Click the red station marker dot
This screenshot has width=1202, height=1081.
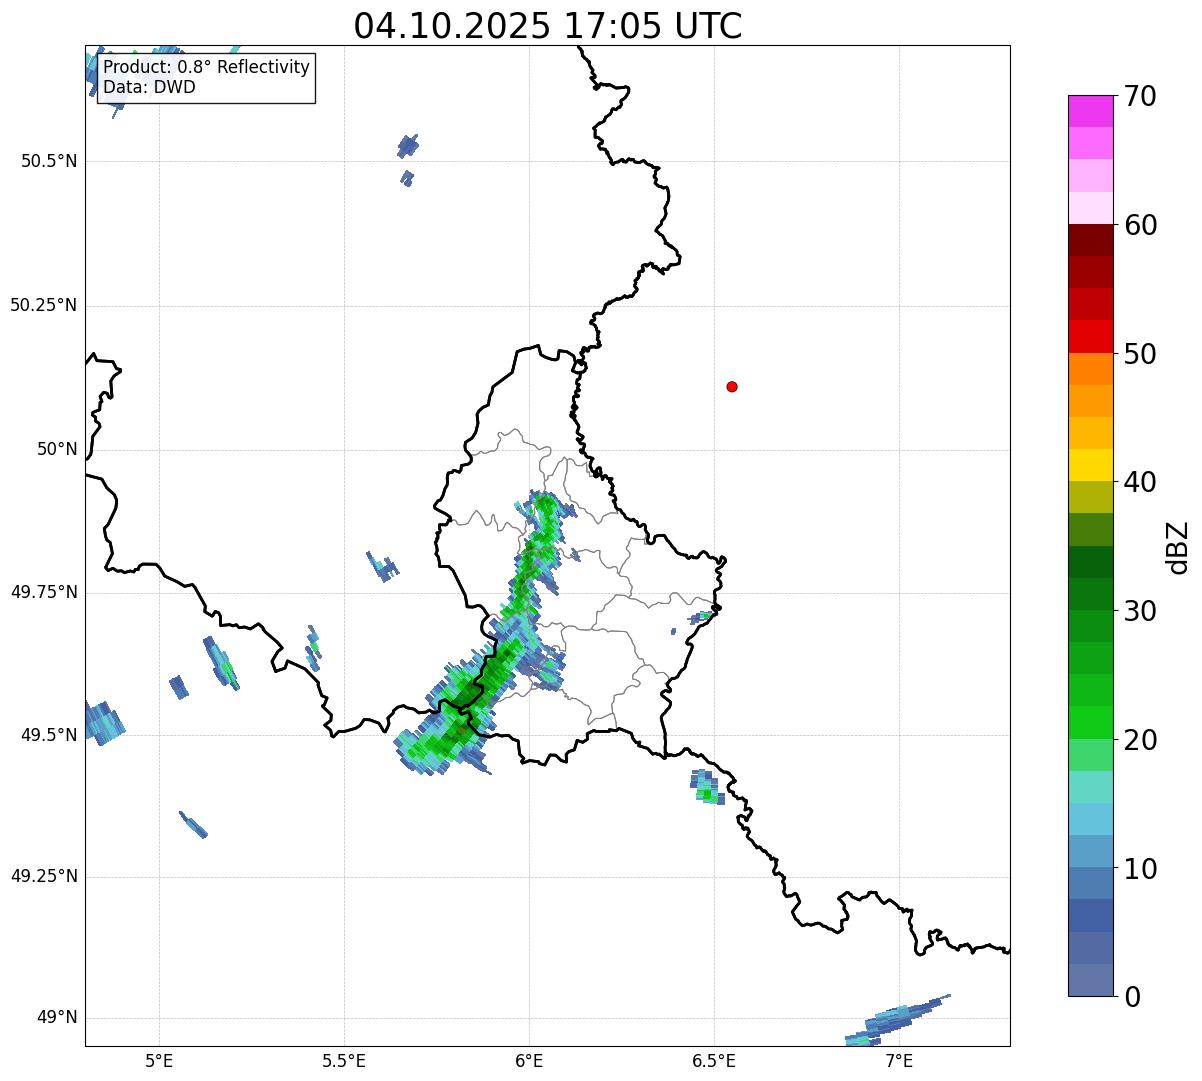point(732,386)
